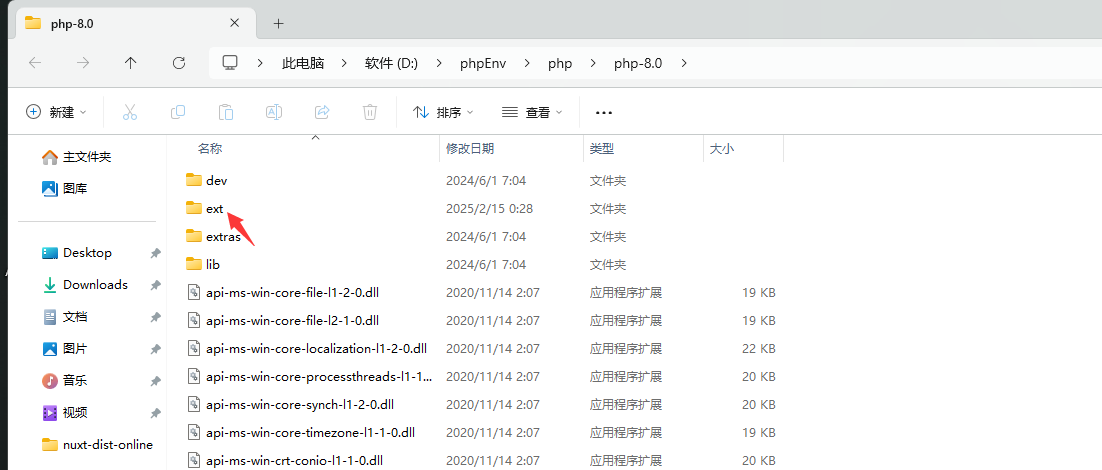Sort by 修改日期 column header
The image size is (1102, 470).
[x=470, y=148]
